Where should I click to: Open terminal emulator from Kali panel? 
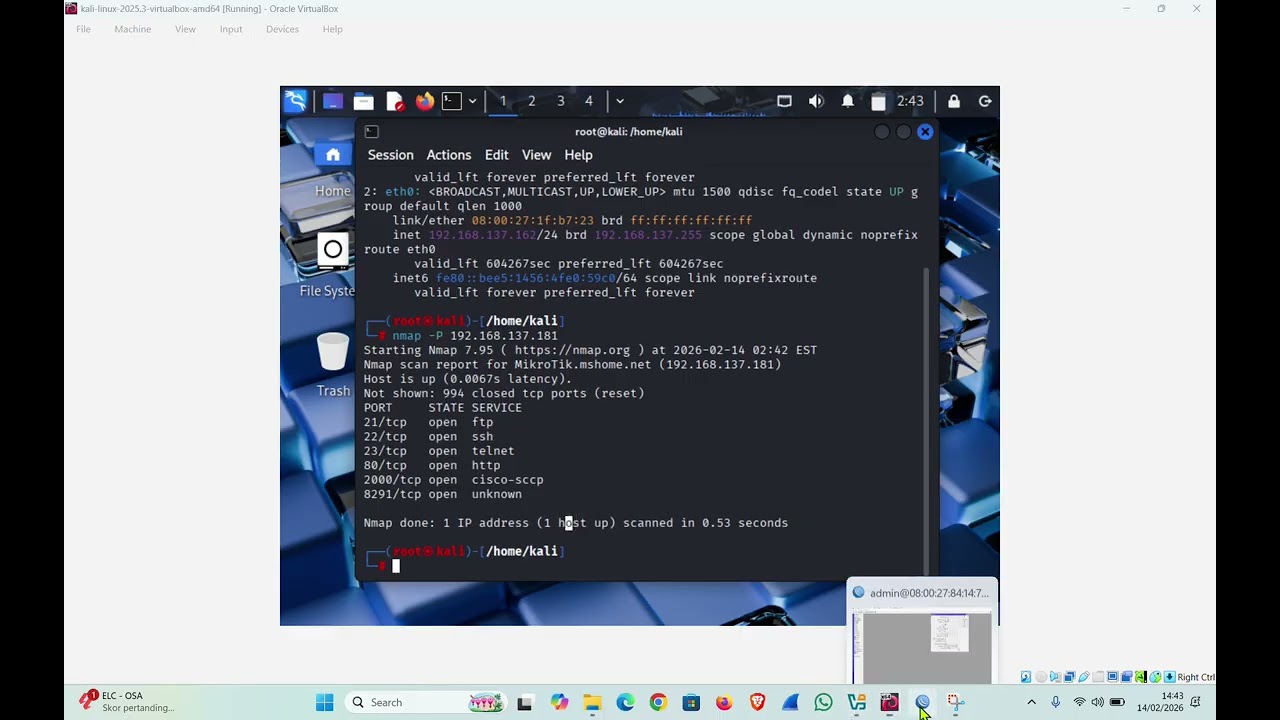click(x=452, y=101)
